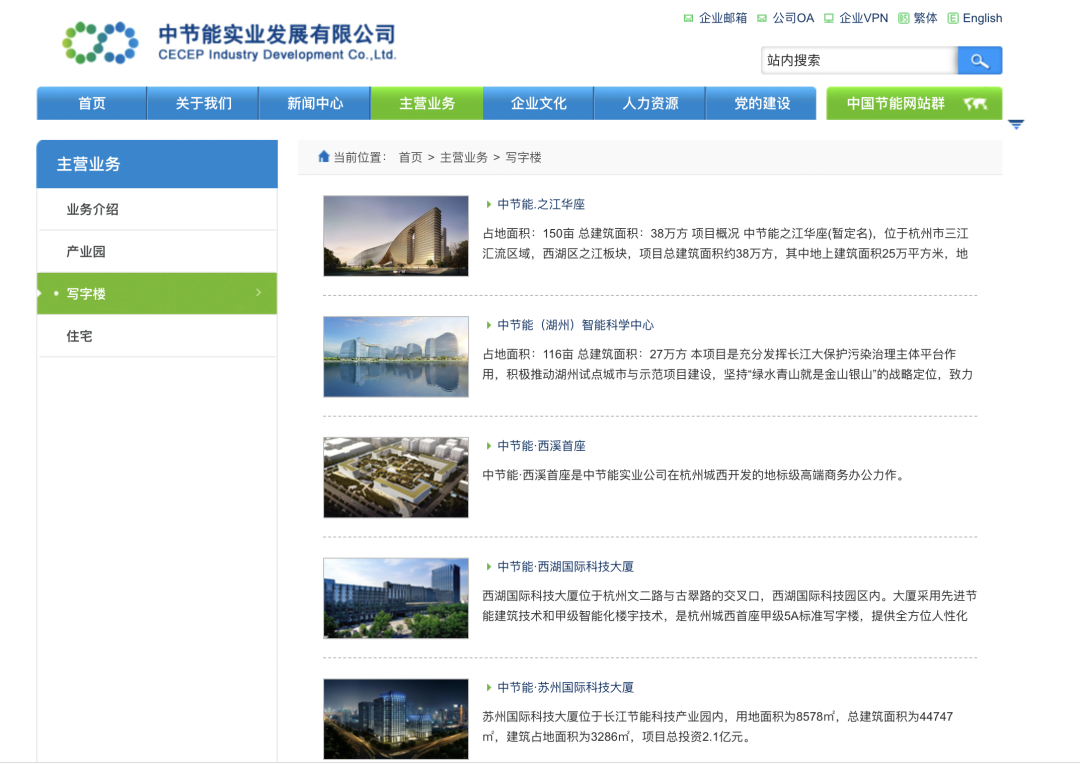Viewport: 1080px width, 764px height.
Task: Click the home icon in the breadcrumb
Action: 324,156
